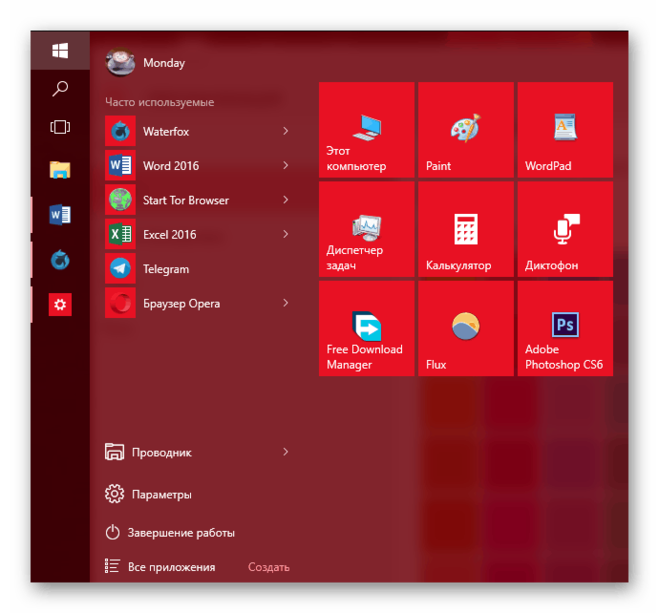Click the Windows Start button
Image resolution: width=659 pixels, height=613 pixels.
point(60,50)
